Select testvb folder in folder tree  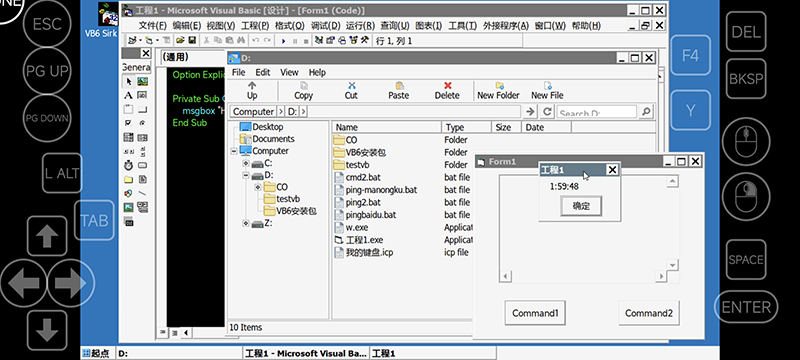coord(288,199)
